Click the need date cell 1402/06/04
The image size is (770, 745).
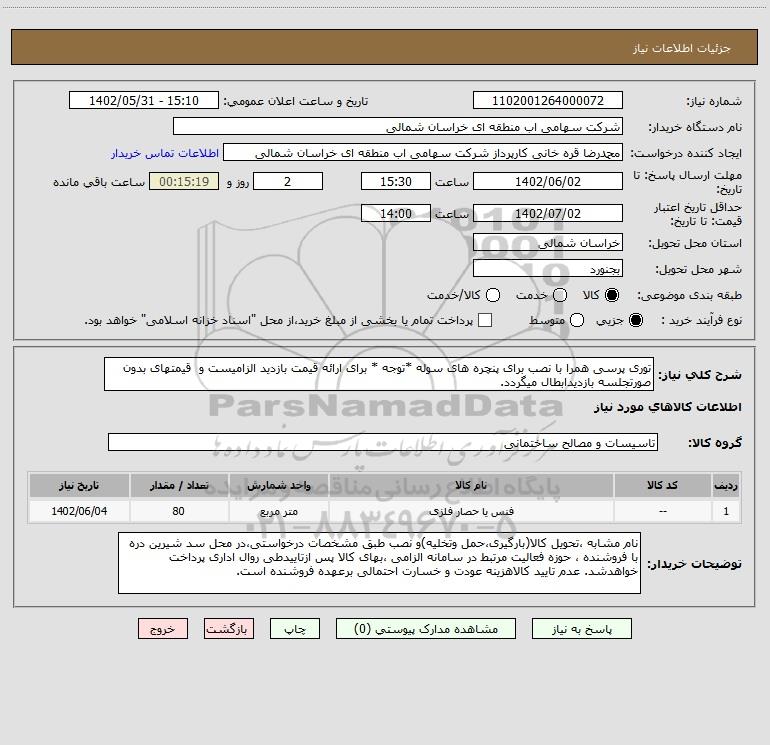[x=79, y=511]
